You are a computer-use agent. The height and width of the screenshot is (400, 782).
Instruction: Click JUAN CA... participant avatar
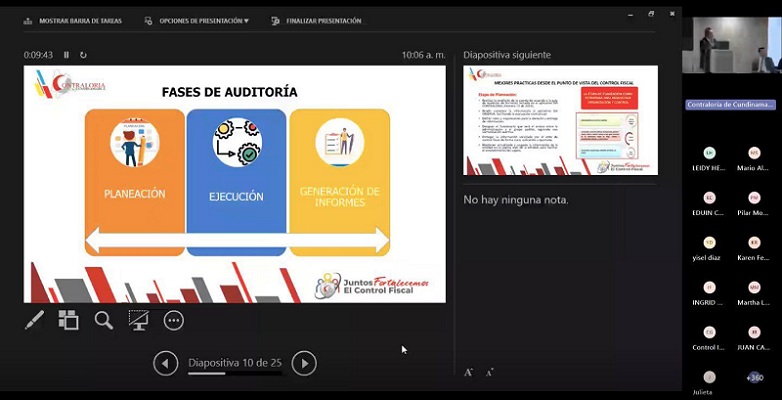tap(754, 332)
